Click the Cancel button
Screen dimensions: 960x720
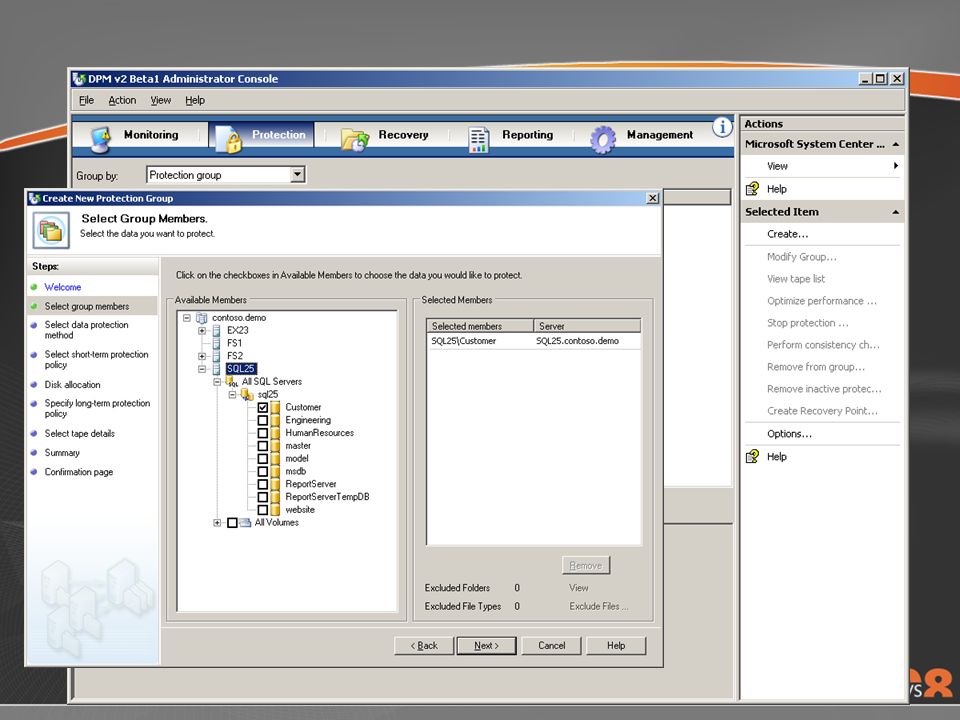(552, 645)
